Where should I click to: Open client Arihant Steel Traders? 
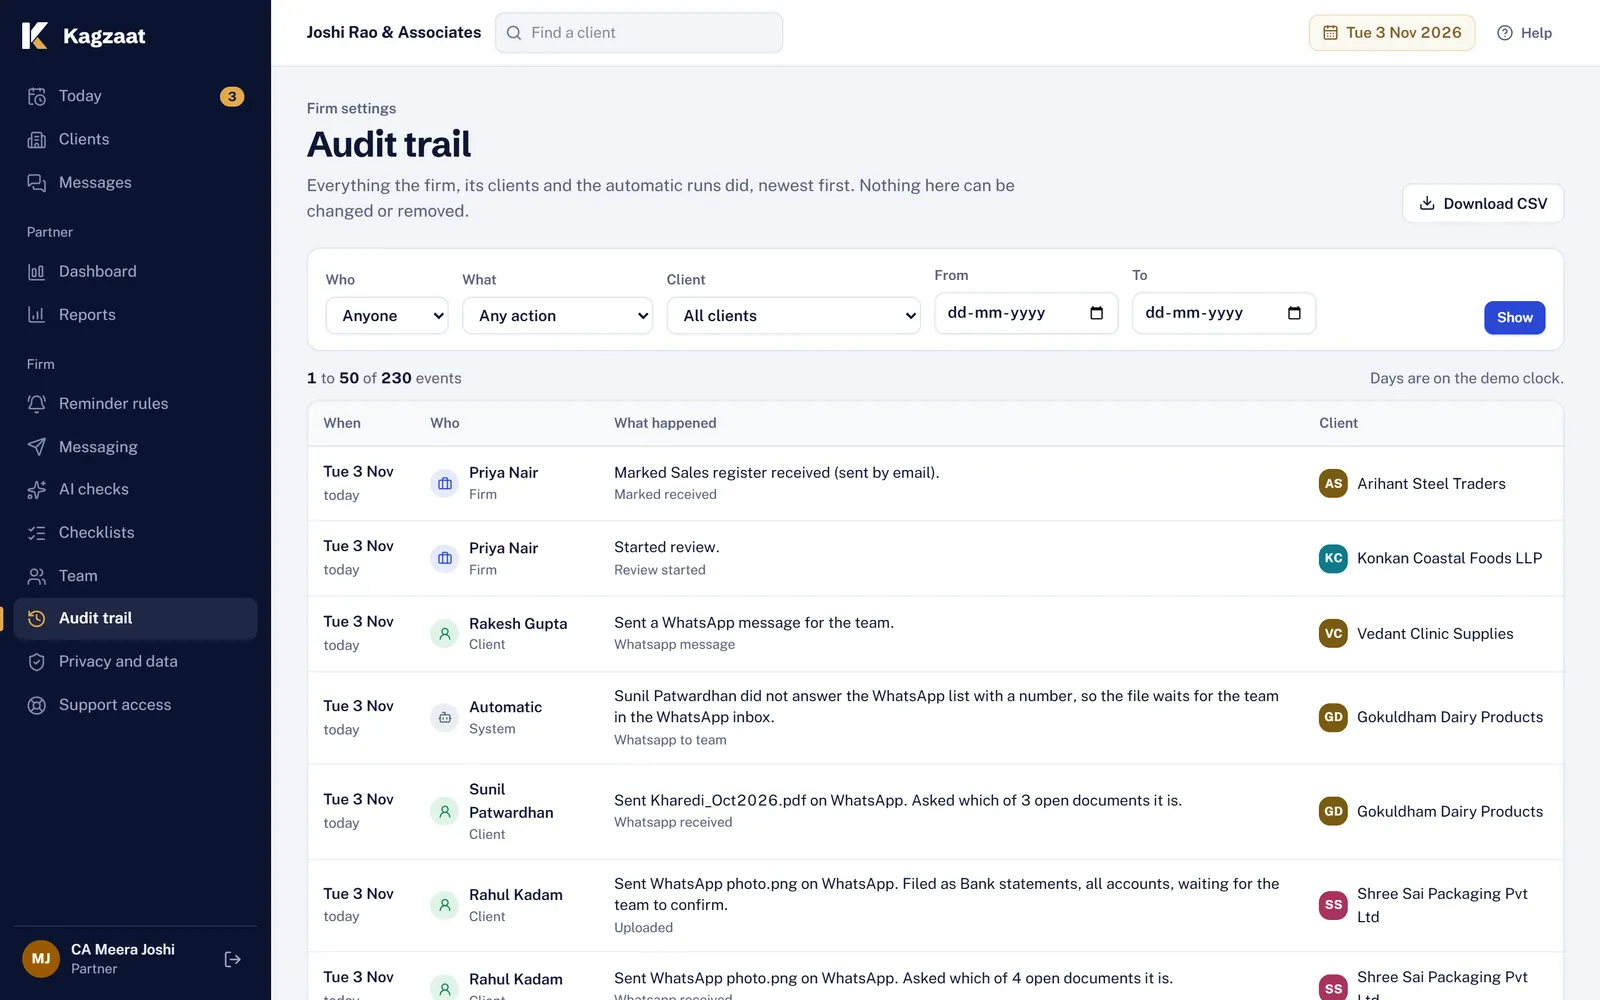[x=1431, y=483]
